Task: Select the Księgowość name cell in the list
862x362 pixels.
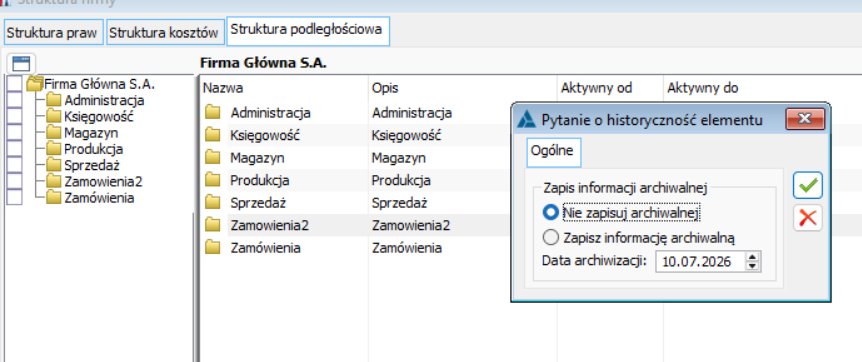Action: pyautogui.click(x=266, y=135)
